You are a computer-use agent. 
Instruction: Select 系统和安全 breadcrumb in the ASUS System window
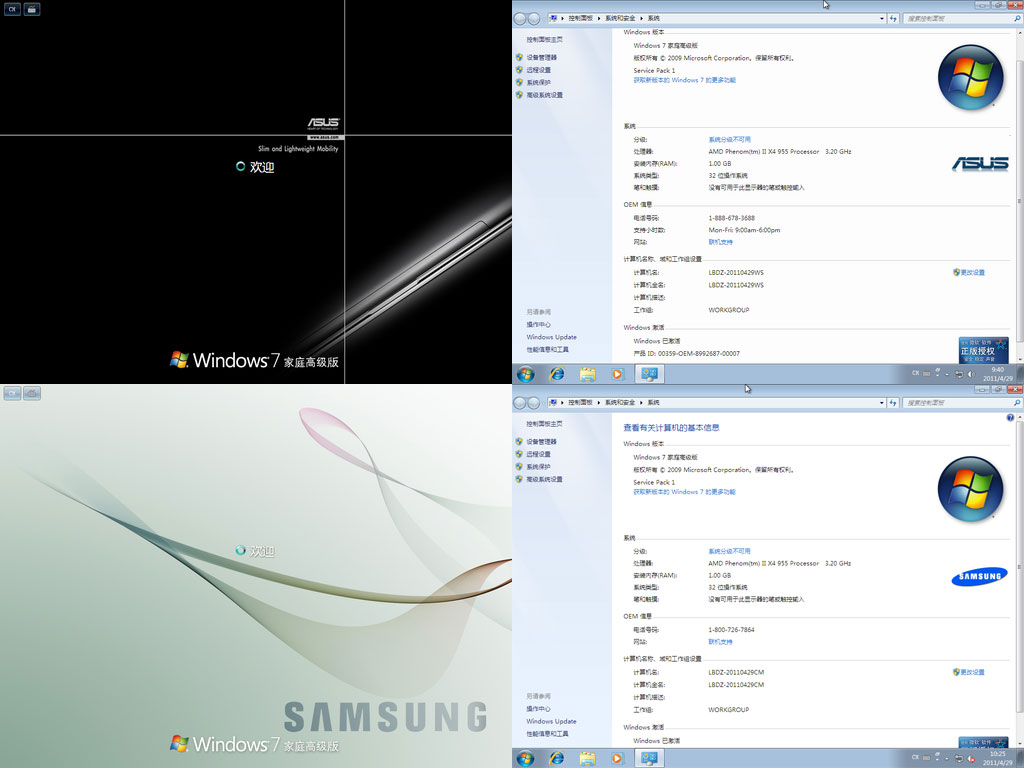pos(620,19)
